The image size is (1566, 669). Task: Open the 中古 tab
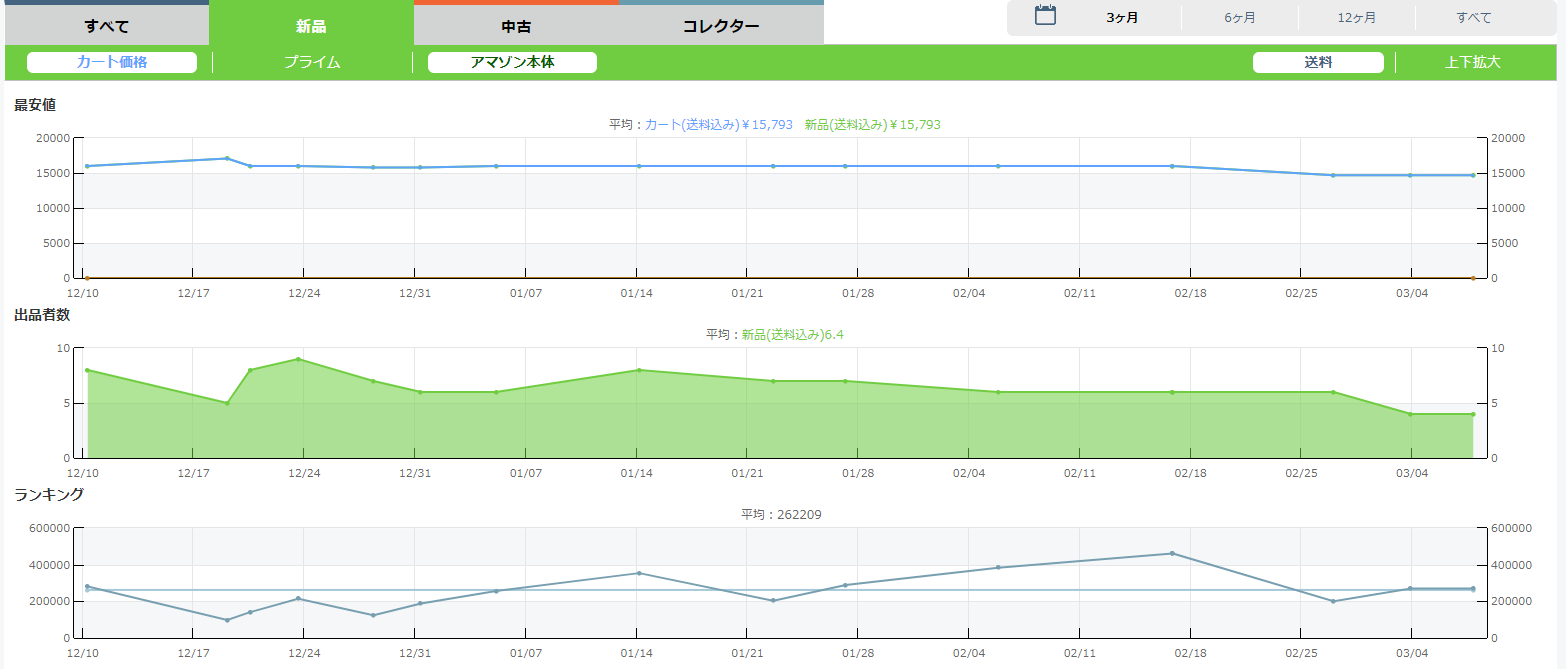(516, 26)
